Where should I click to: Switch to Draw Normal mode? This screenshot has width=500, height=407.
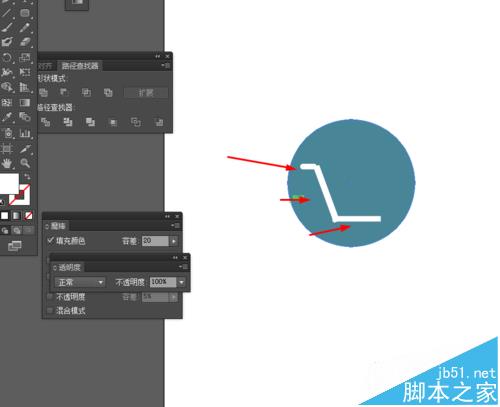(5, 230)
